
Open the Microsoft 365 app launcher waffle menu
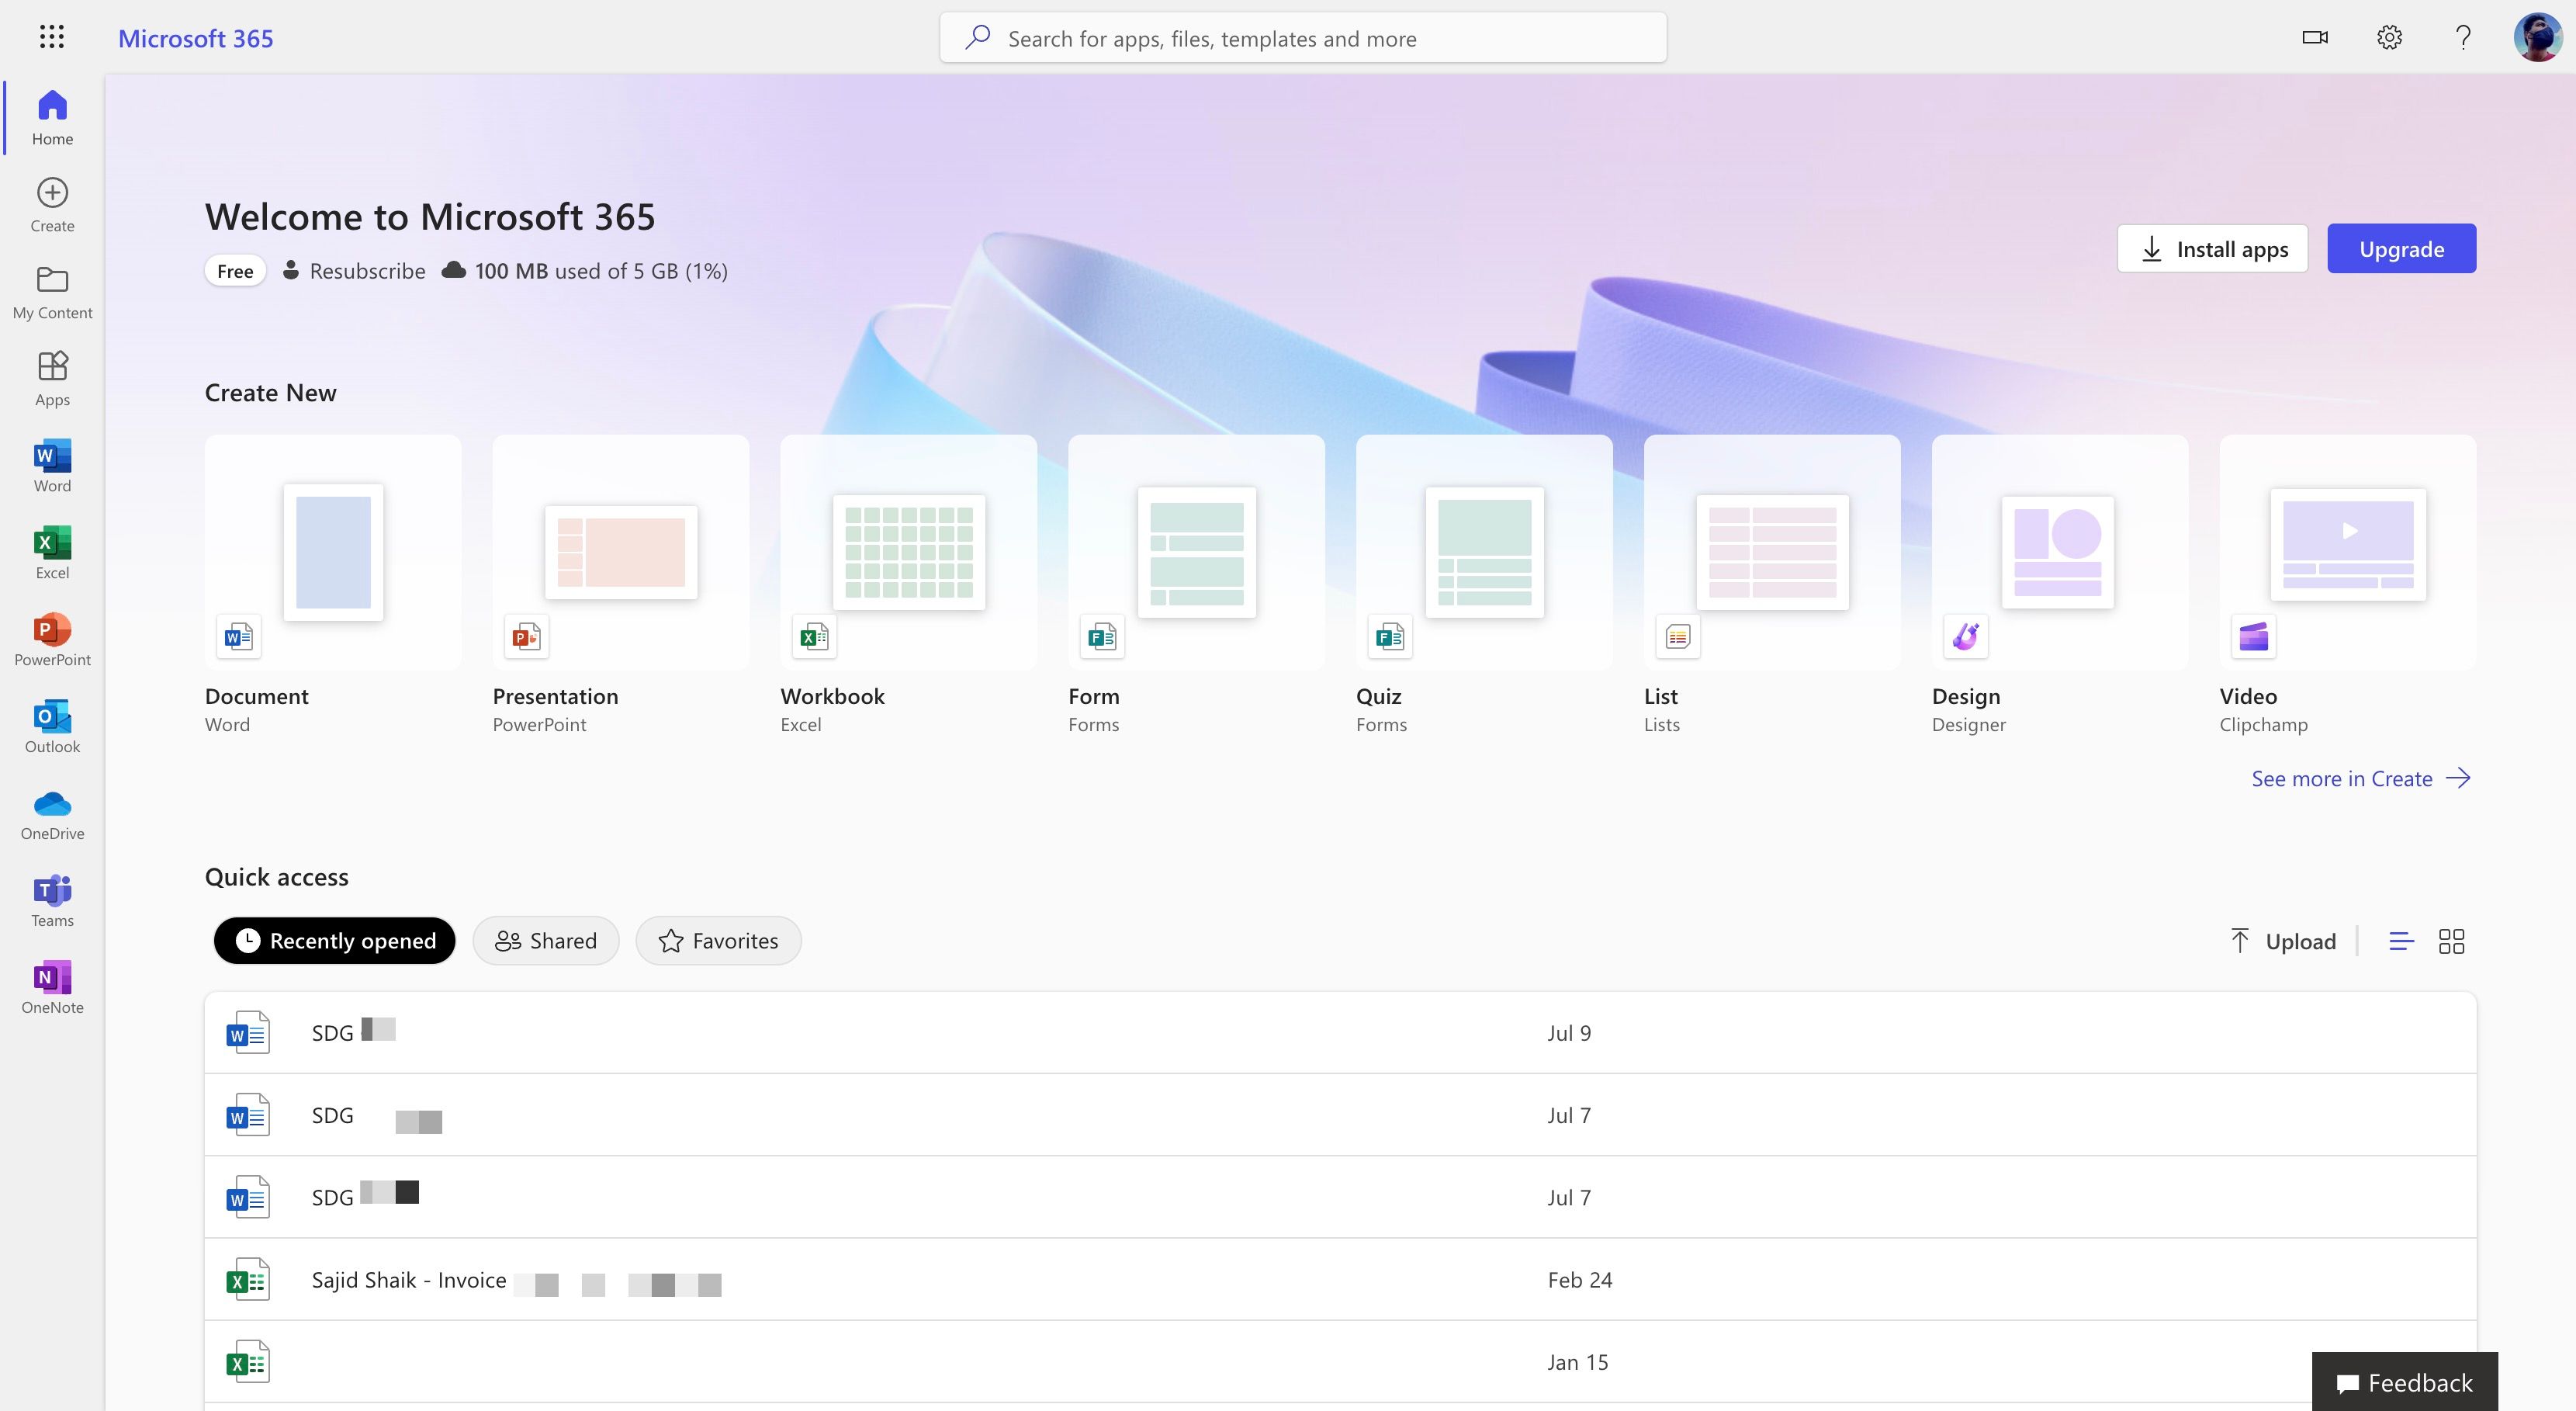(x=52, y=37)
